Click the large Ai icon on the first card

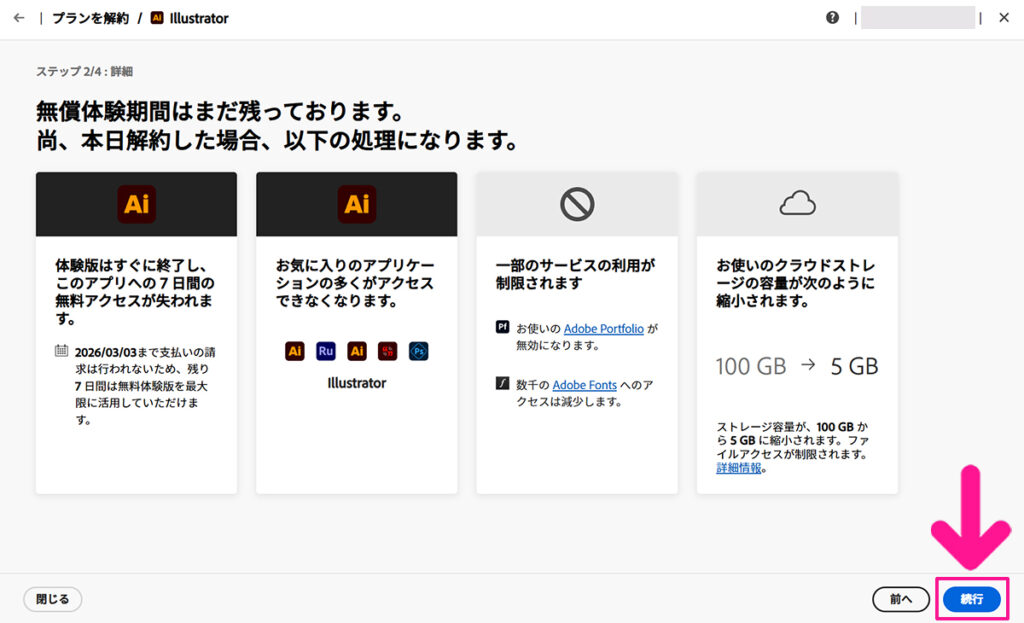136,204
